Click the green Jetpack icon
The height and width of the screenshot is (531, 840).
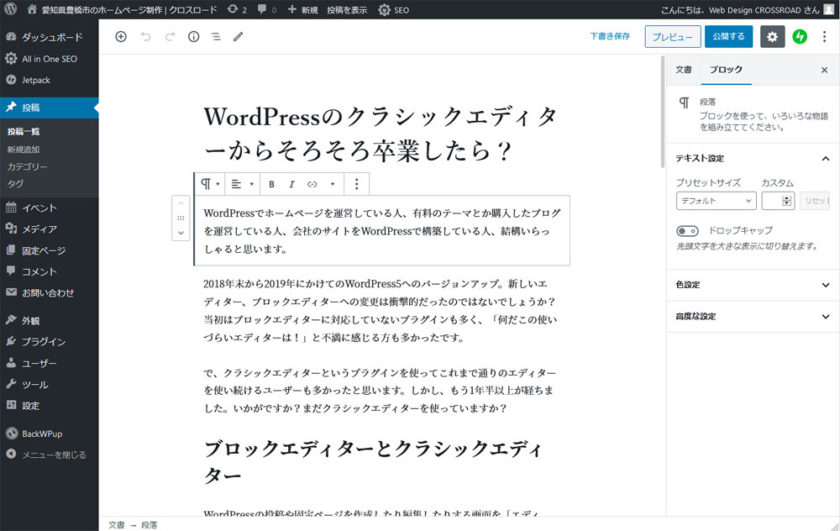(x=800, y=36)
